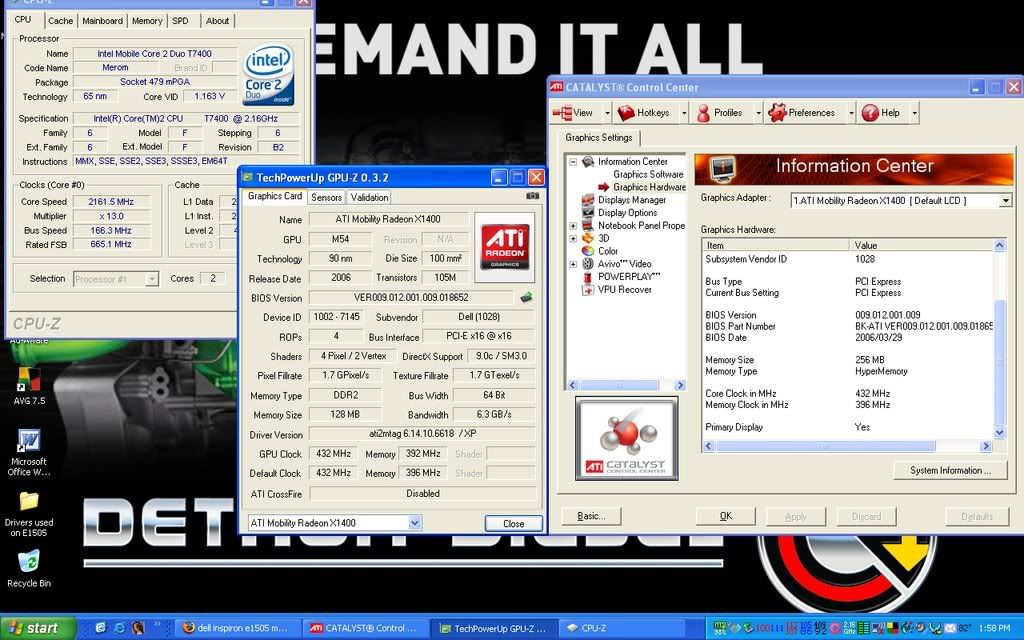This screenshot has width=1024, height=640.
Task: Click the ATI Radeon logo in GPU-Z
Action: point(505,247)
